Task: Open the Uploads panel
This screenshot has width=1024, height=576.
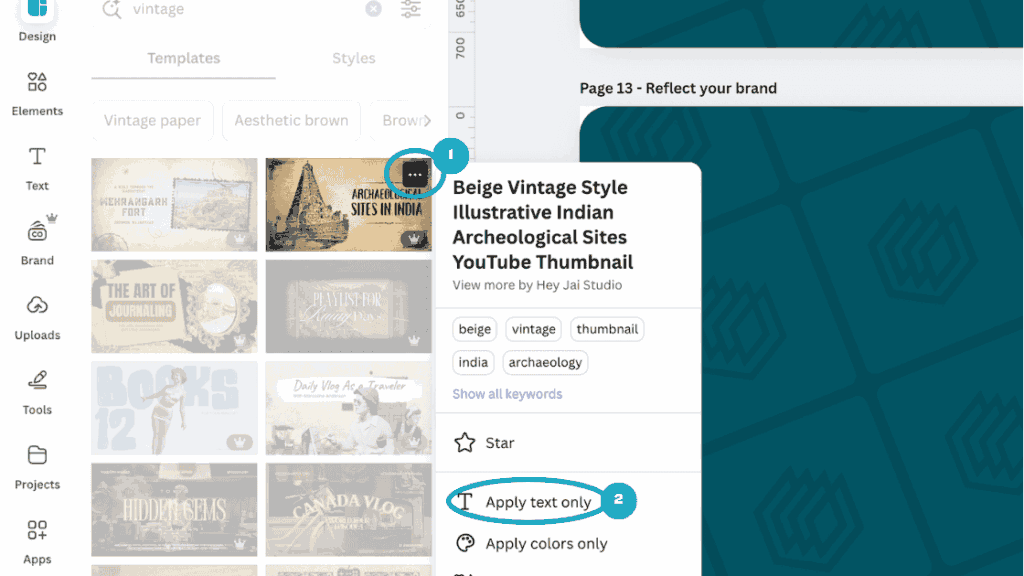Action: tap(37, 317)
